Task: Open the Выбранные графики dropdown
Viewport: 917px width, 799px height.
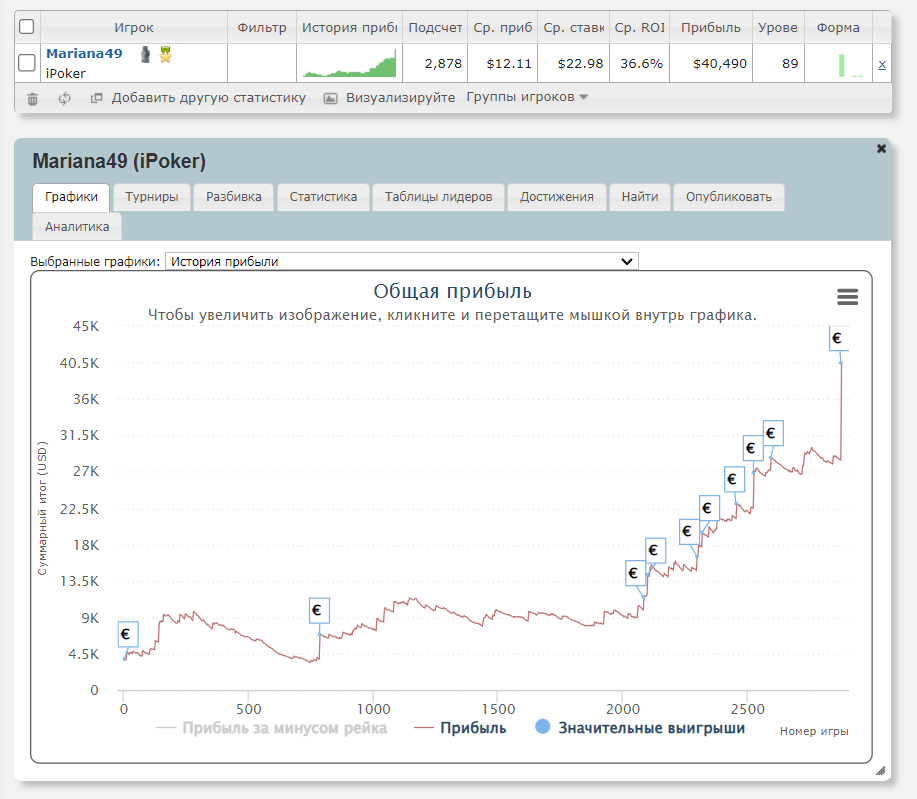Action: coord(401,261)
